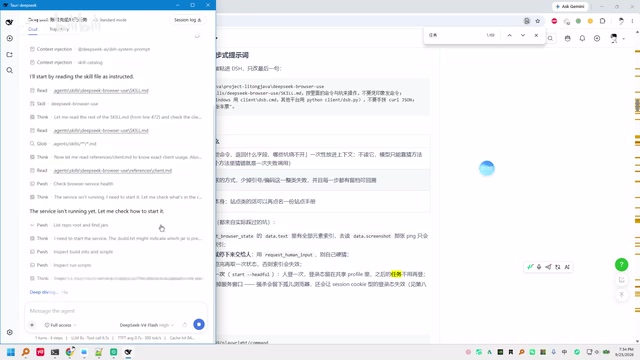Click Think 'The service isn't running' row
This screenshot has width=640, height=360.
[116, 197]
